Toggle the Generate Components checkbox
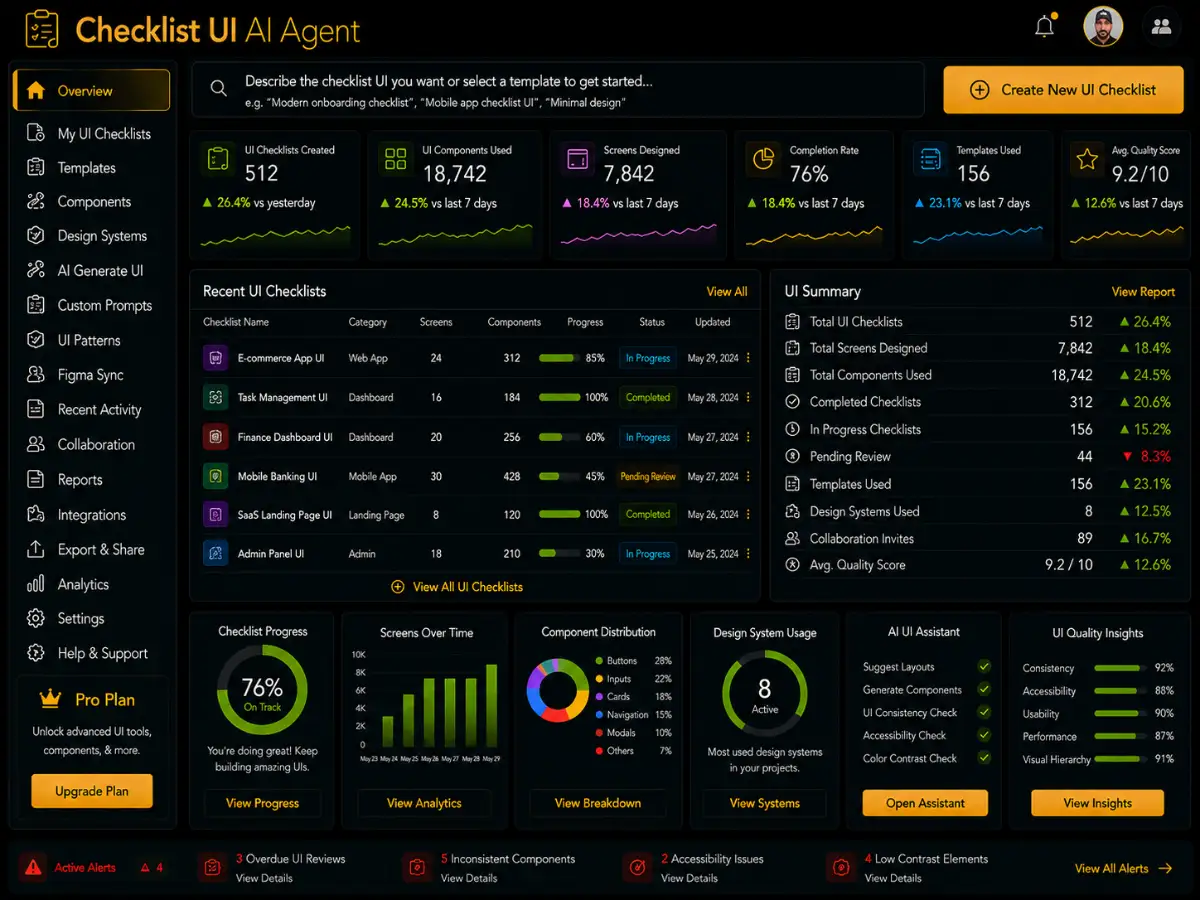The image size is (1200, 900). [x=984, y=690]
